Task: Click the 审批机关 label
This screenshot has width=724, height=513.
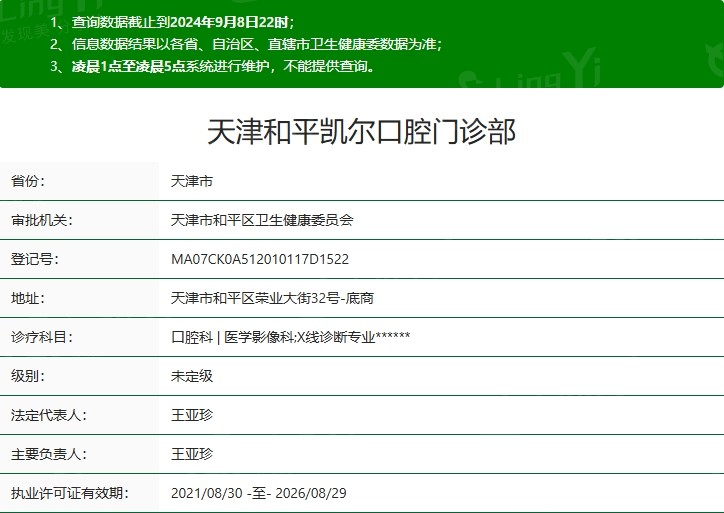Action: pos(42,220)
